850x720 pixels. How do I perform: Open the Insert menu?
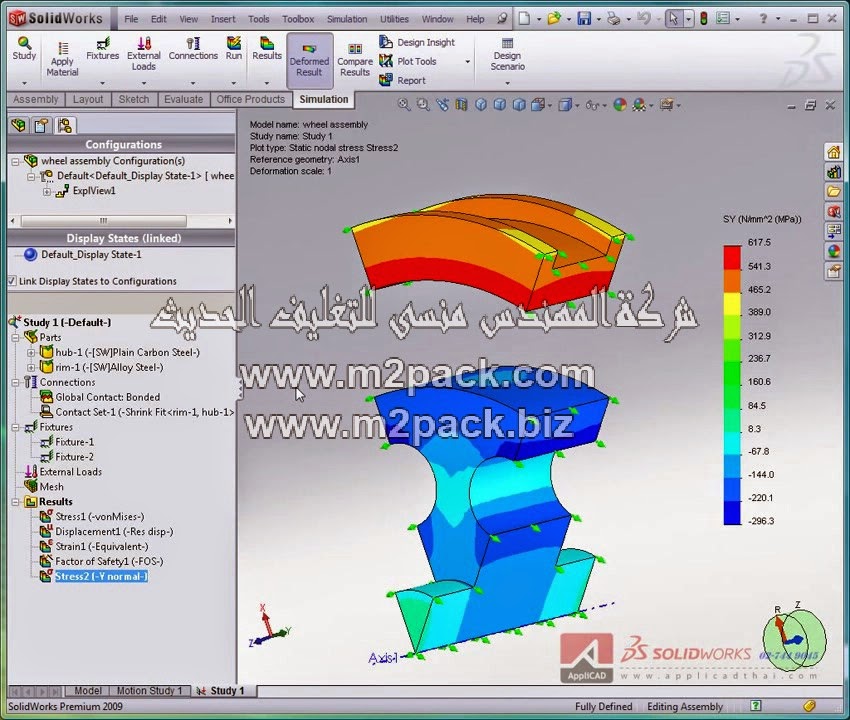point(223,19)
